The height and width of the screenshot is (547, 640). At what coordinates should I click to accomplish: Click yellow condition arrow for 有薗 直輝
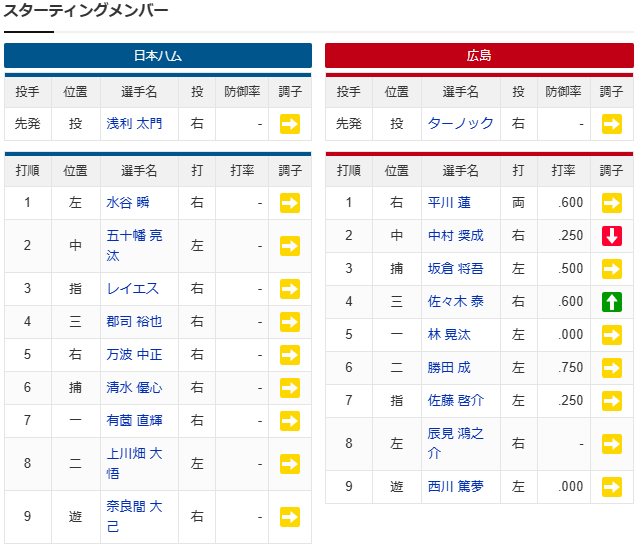290,421
